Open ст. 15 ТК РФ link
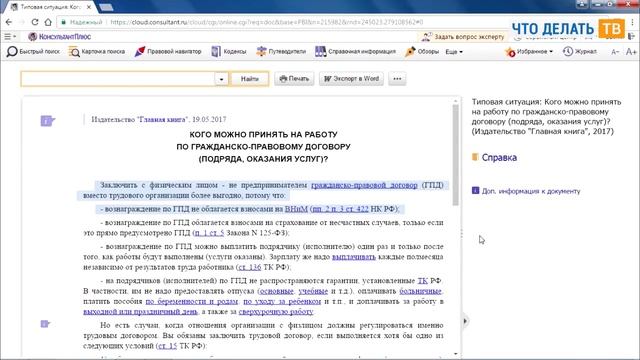This screenshot has height=360, width=640. tap(167, 346)
